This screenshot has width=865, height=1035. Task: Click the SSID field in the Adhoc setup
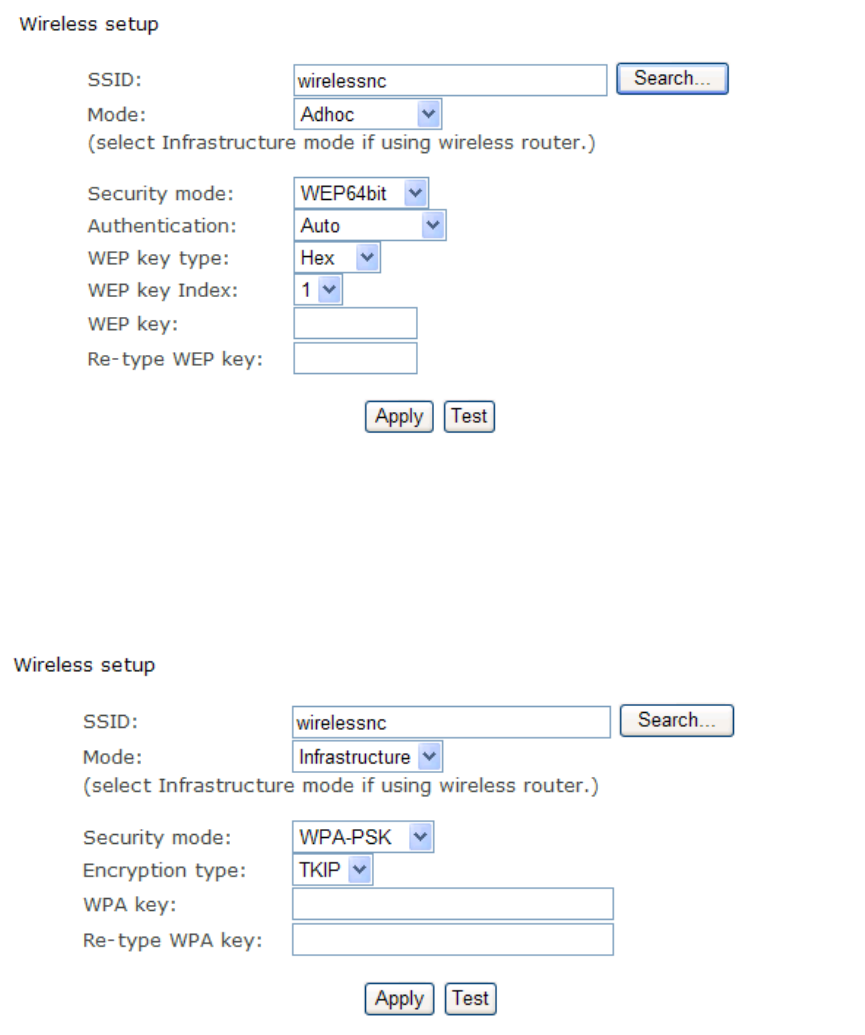pyautogui.click(x=450, y=80)
